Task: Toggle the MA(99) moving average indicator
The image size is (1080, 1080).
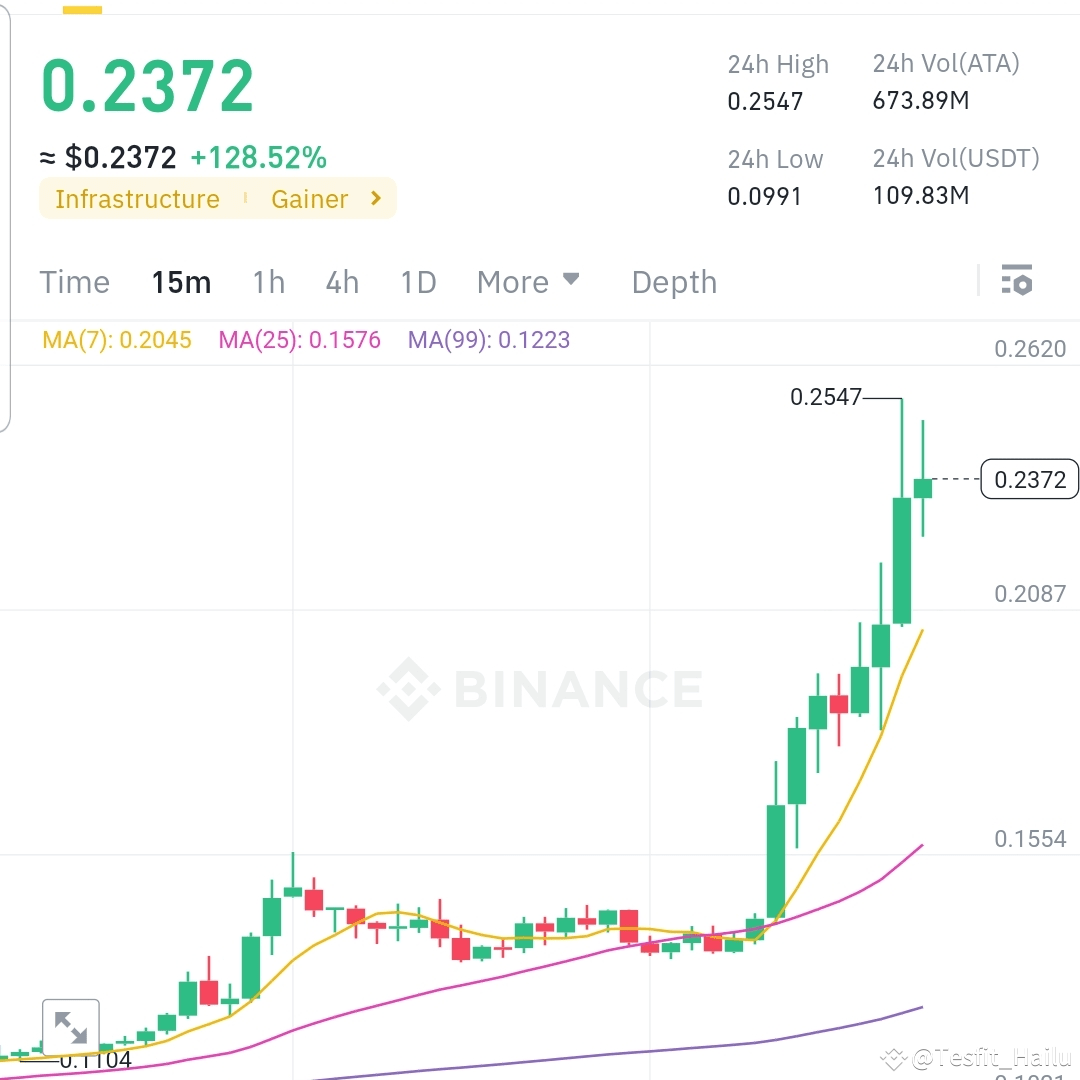Action: tap(489, 340)
